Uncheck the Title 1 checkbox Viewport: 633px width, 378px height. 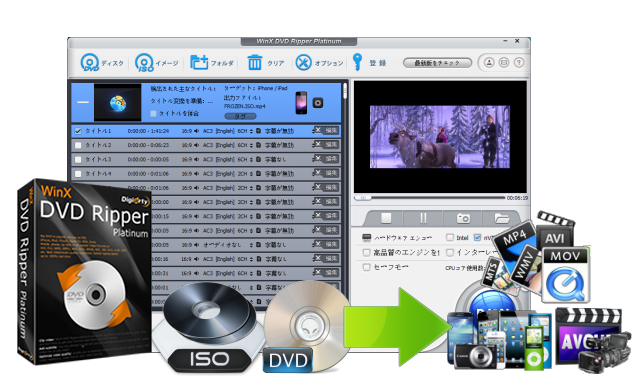point(78,131)
